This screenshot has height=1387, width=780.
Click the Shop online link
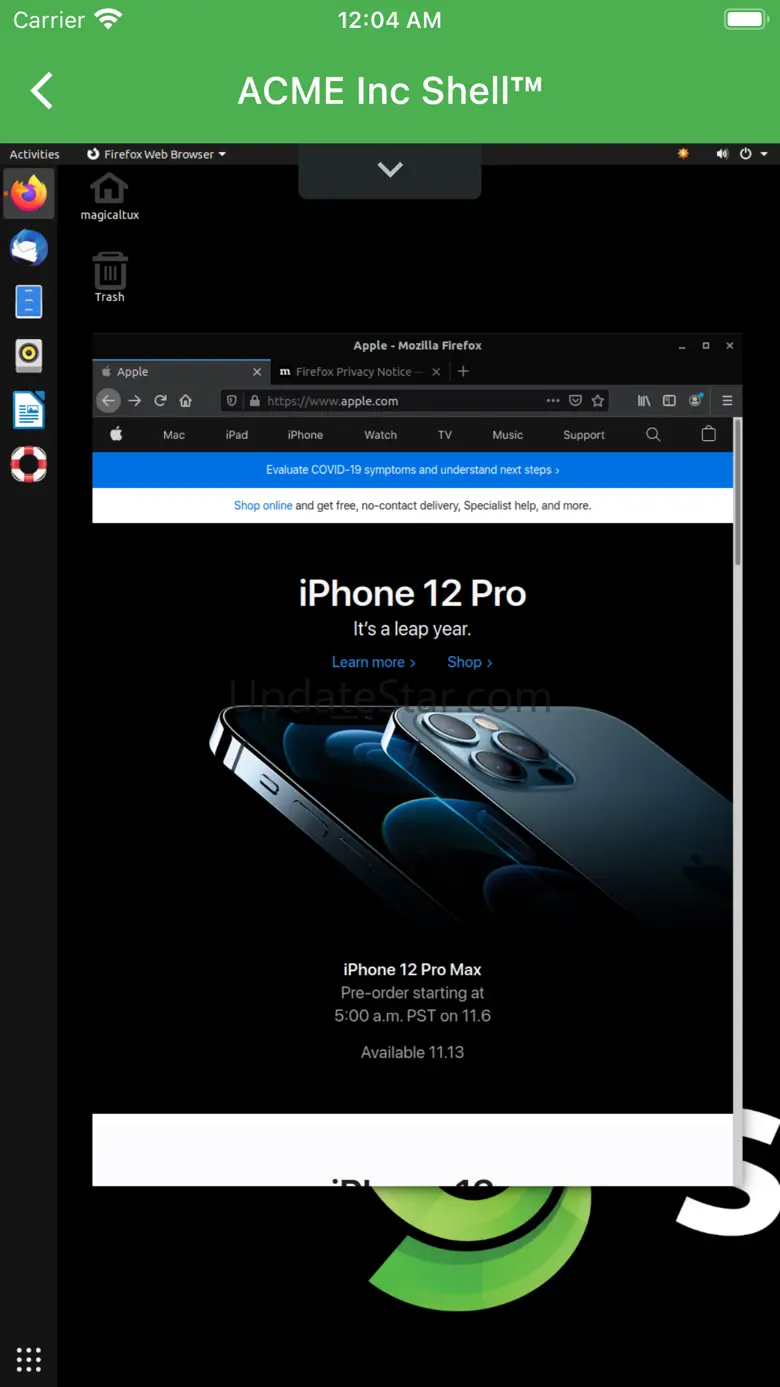pyautogui.click(x=263, y=506)
